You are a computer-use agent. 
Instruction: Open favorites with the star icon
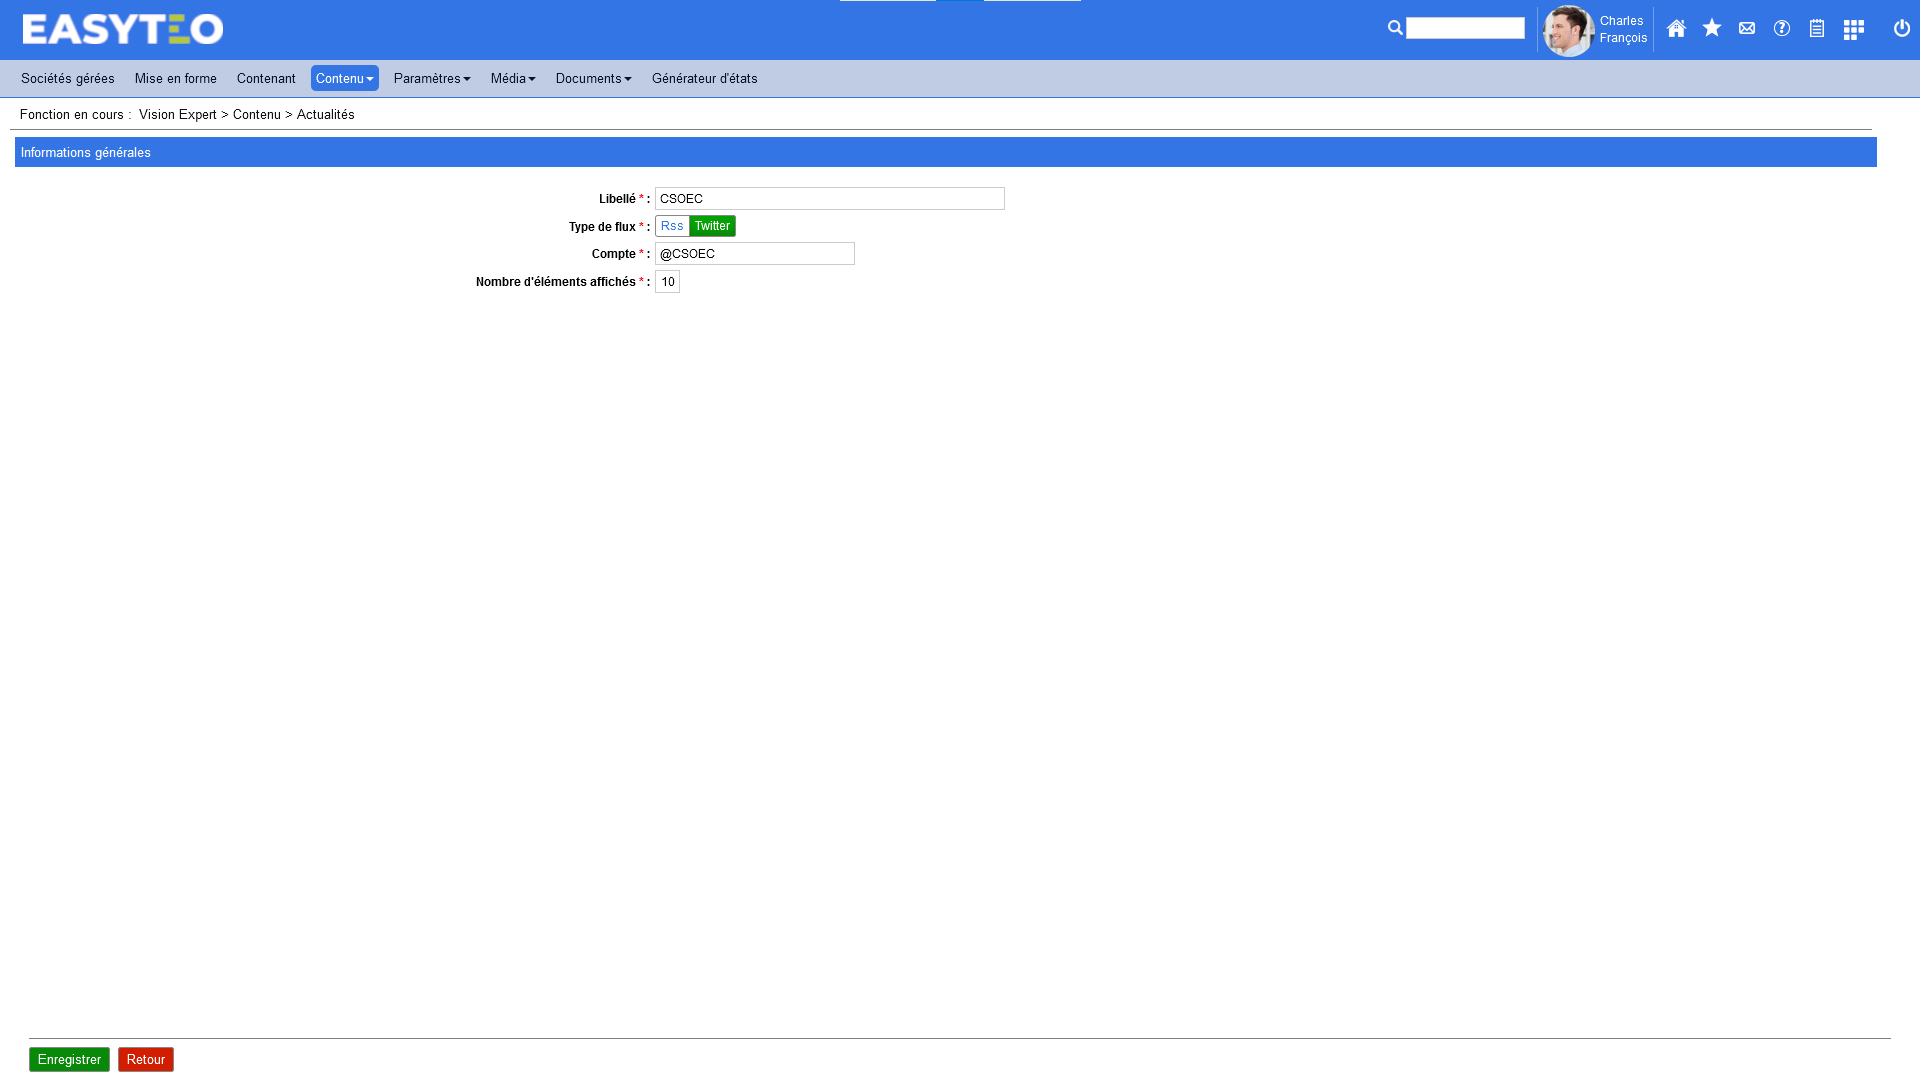click(x=1712, y=28)
